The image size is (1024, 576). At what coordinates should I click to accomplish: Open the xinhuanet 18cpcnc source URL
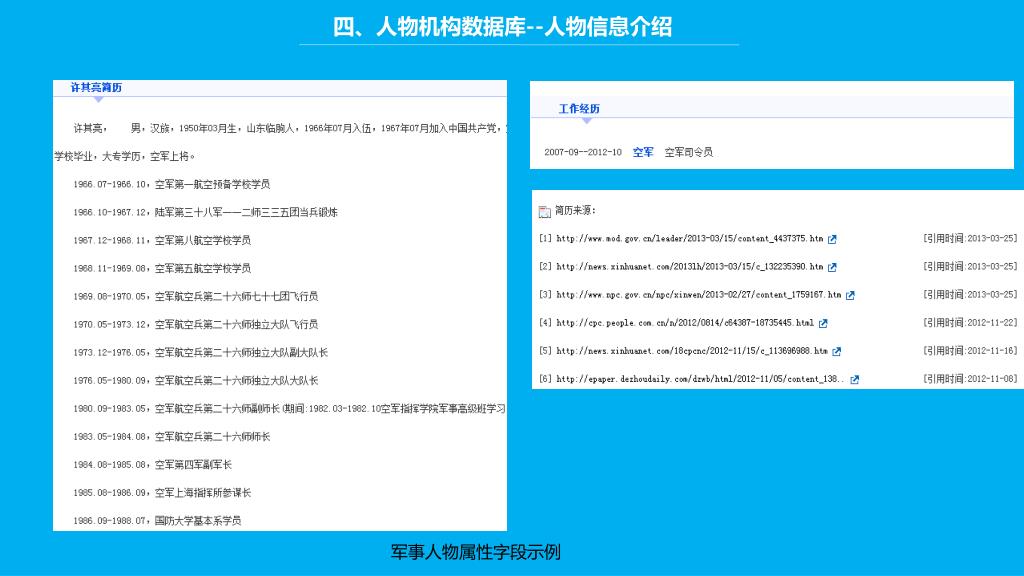click(691, 351)
